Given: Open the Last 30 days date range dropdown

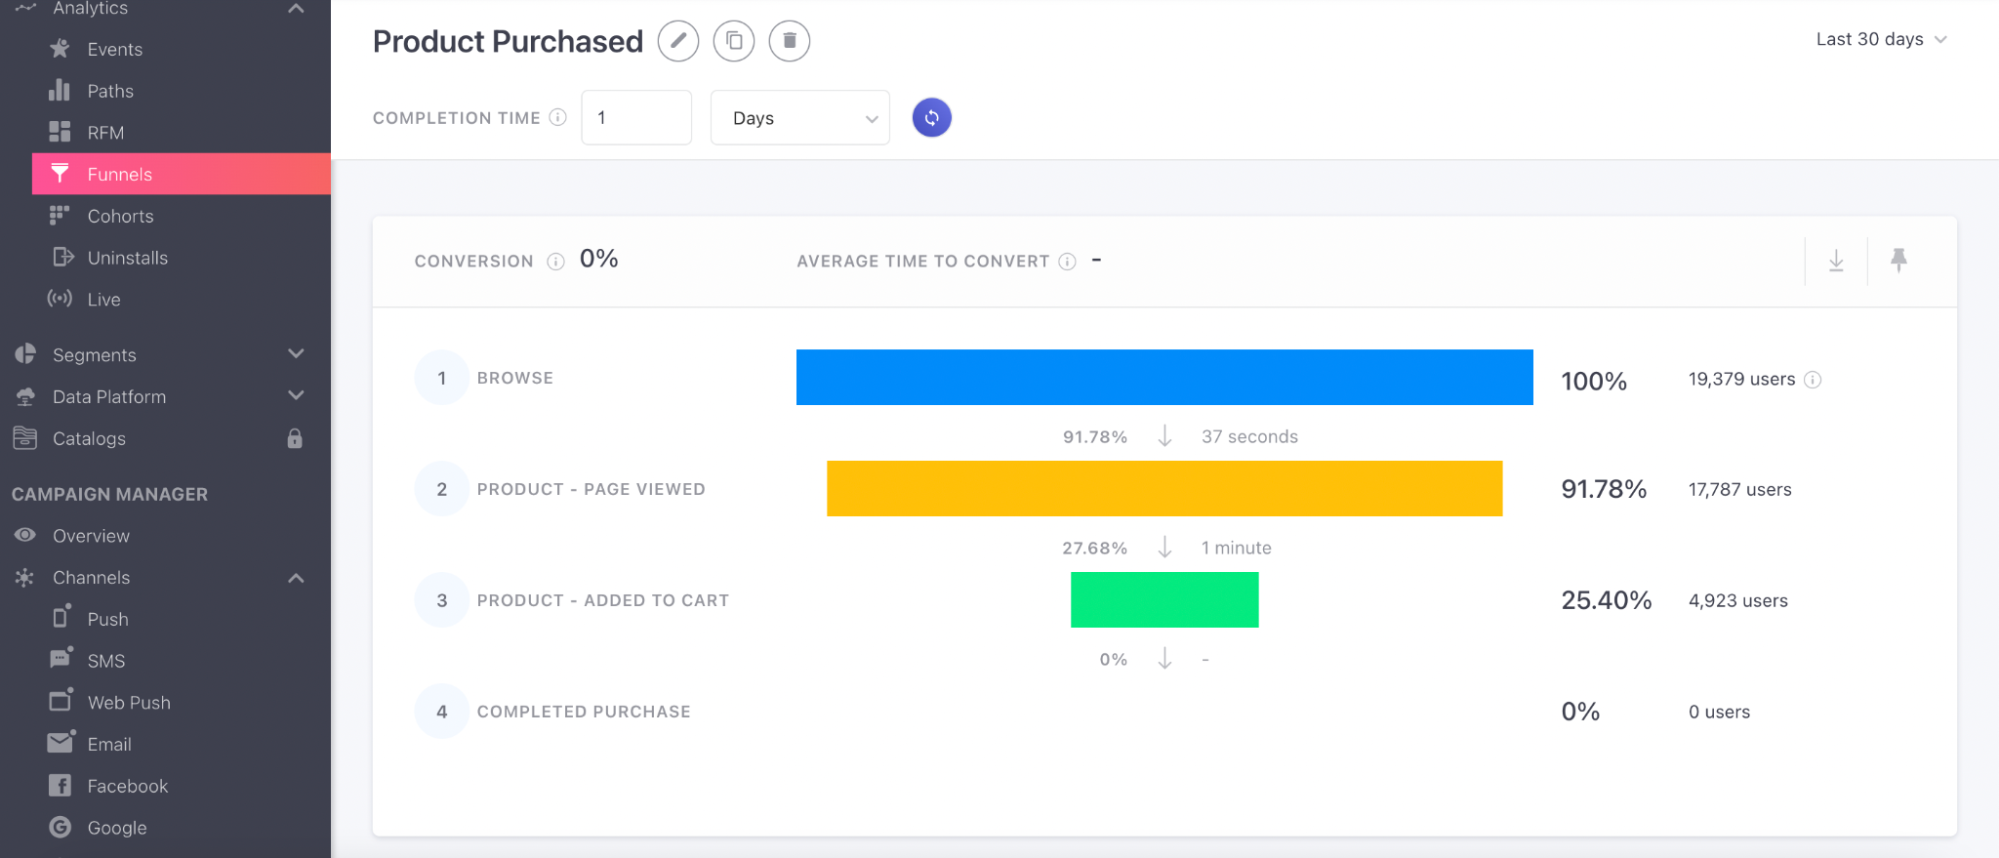Looking at the screenshot, I should point(1880,40).
